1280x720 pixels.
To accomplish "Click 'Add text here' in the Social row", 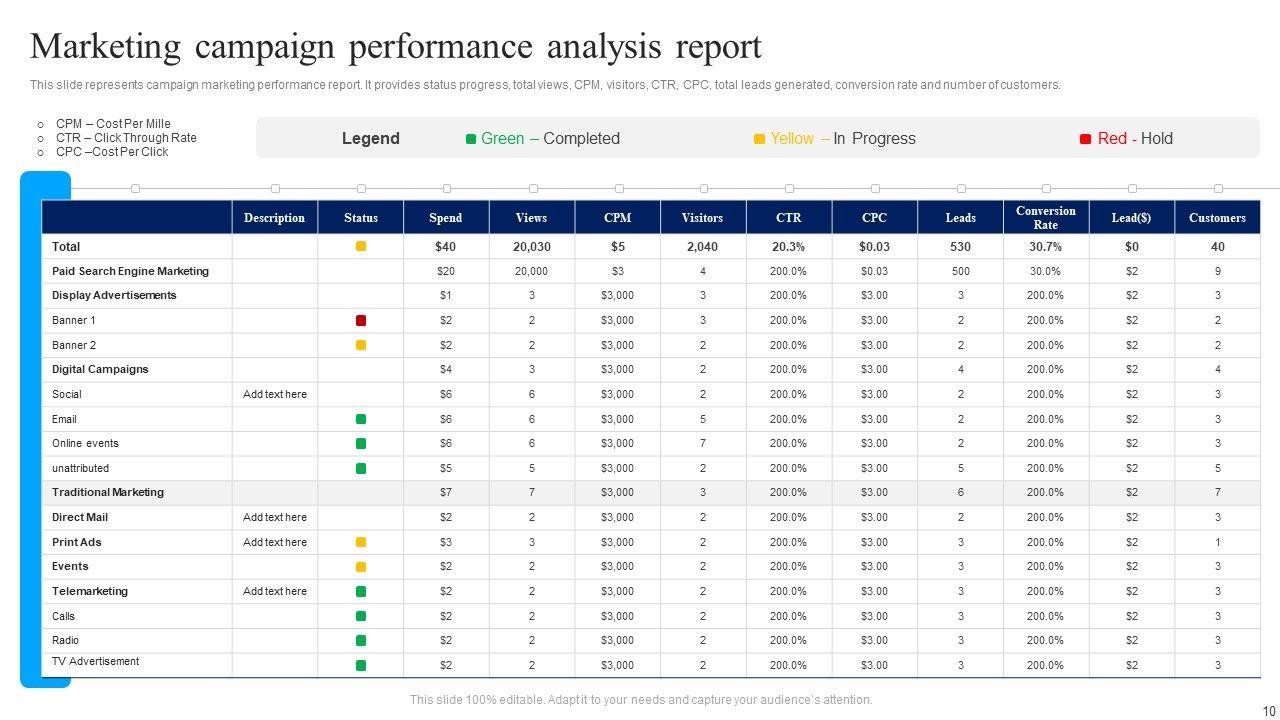I will 275,394.
